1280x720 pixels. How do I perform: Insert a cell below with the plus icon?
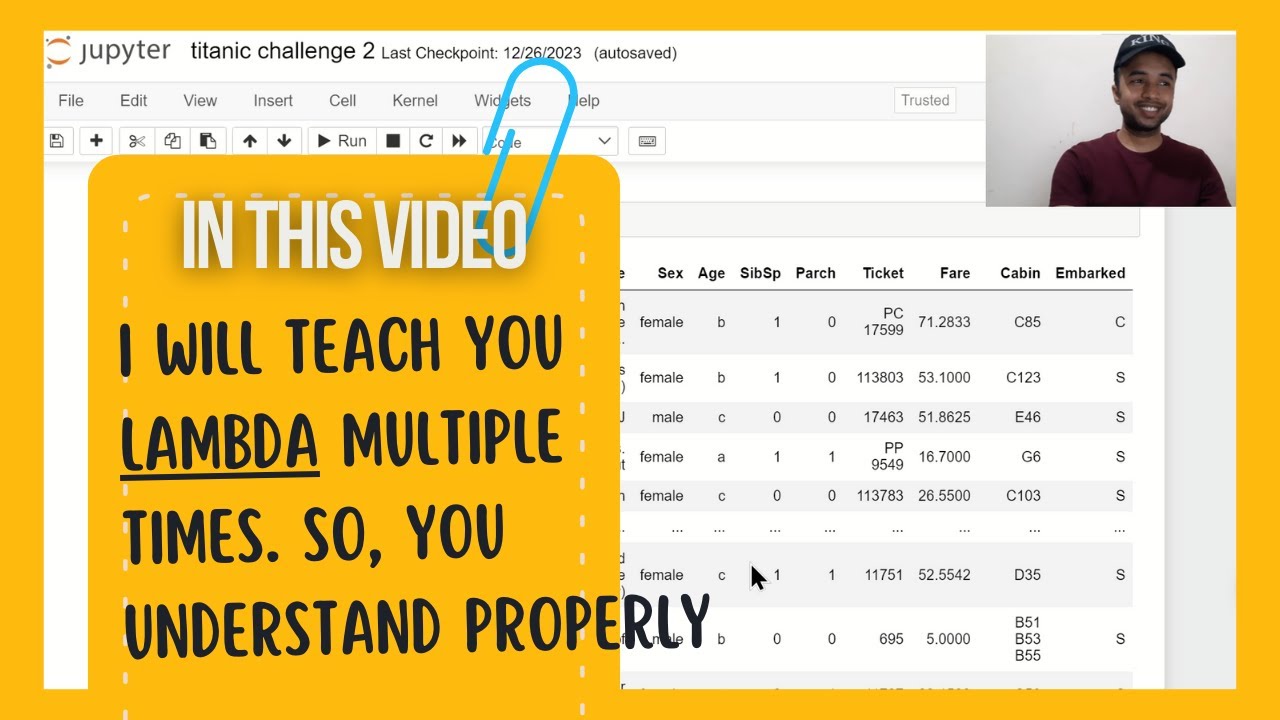coord(96,141)
